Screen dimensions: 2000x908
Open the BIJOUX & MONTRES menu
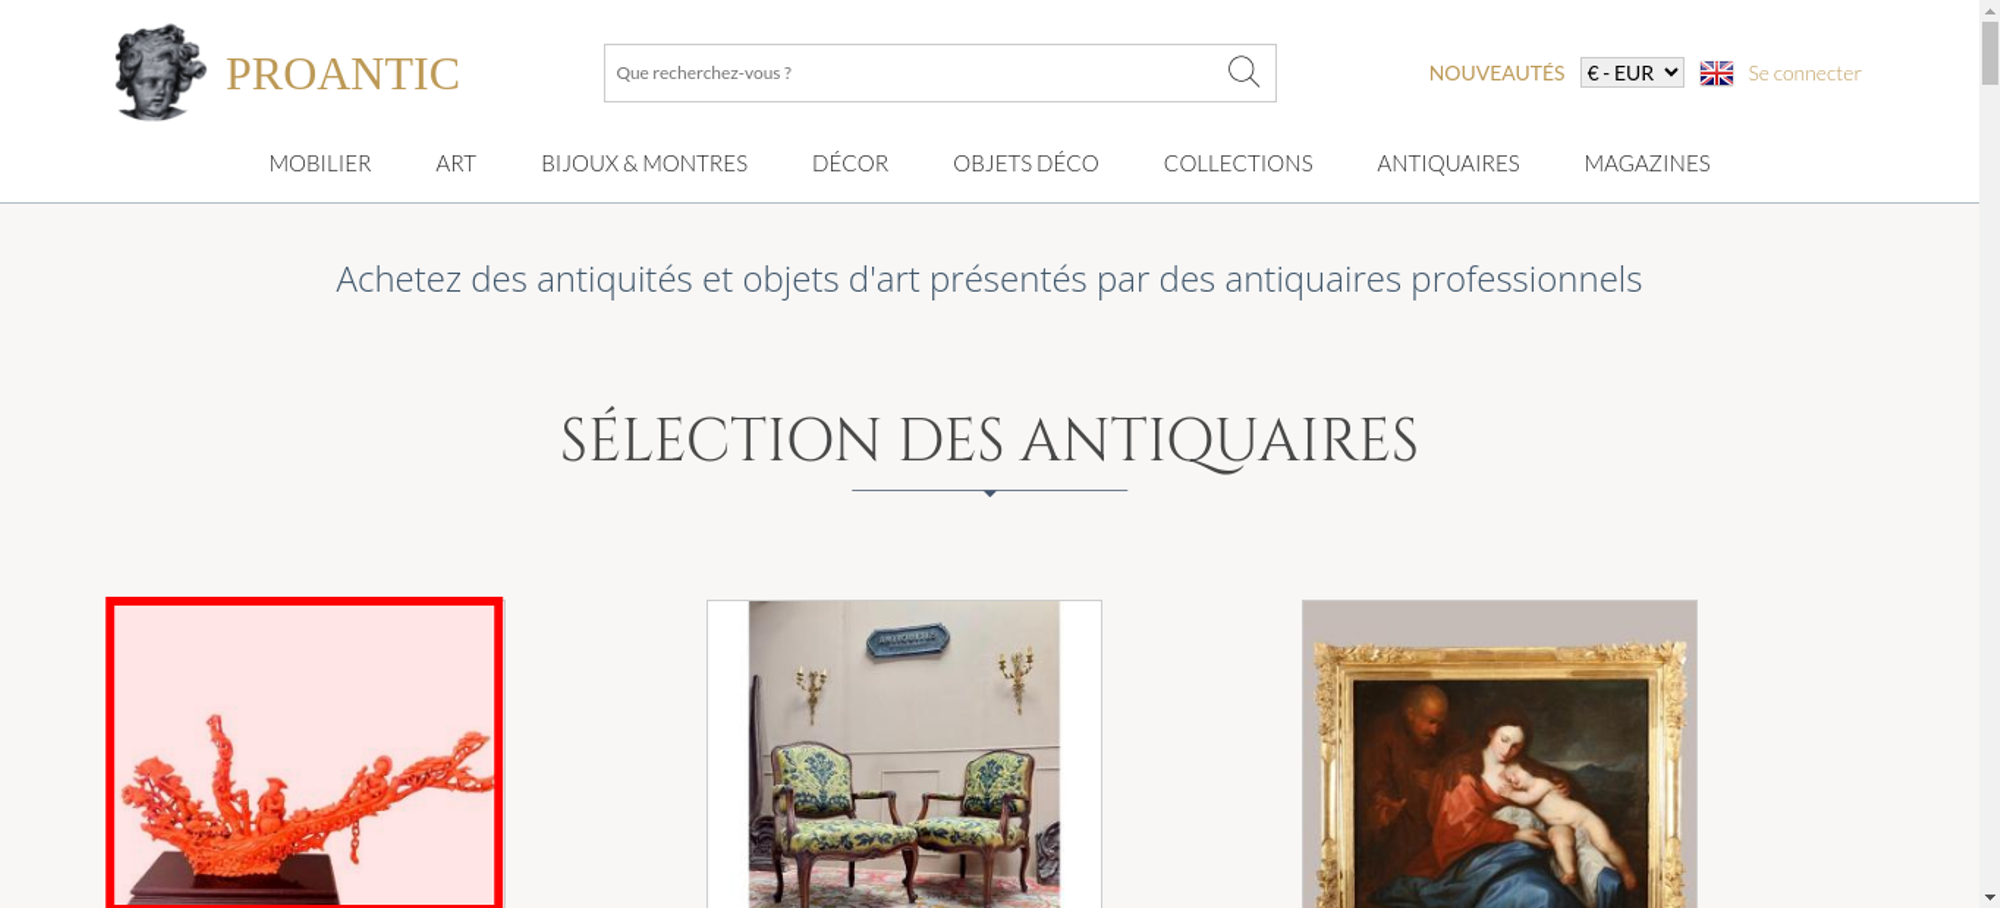(x=644, y=163)
